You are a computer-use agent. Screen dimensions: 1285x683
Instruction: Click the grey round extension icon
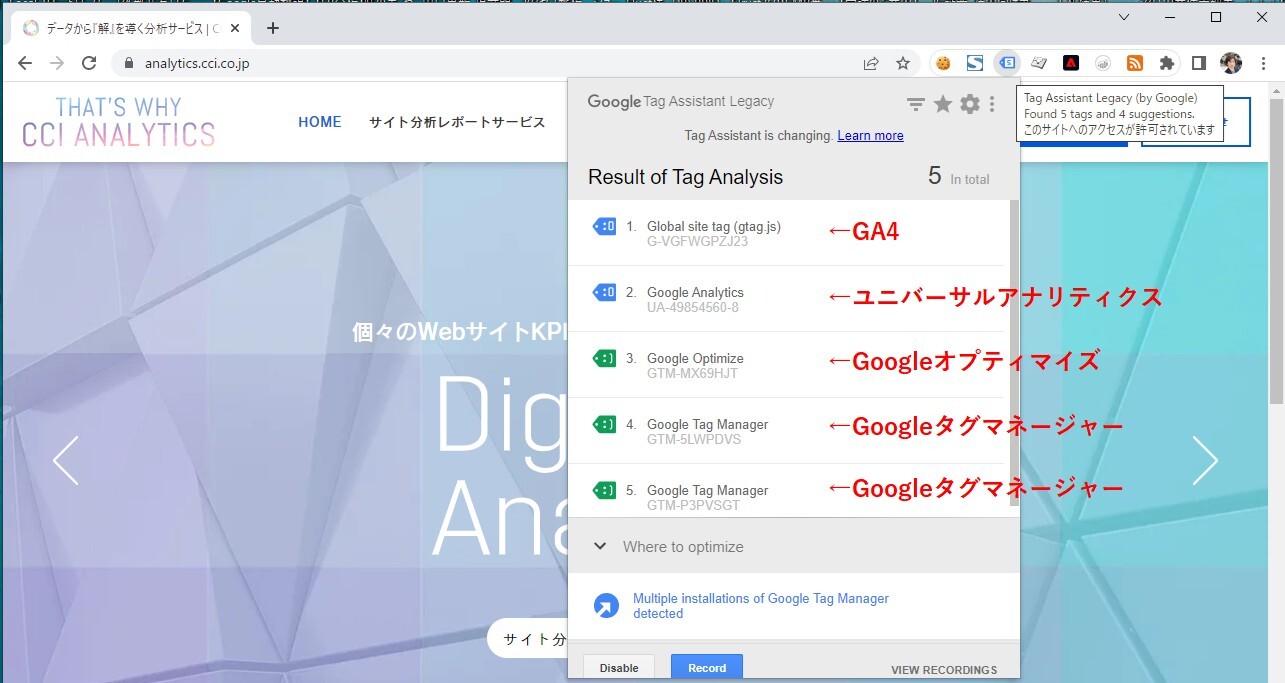pyautogui.click(x=1103, y=63)
